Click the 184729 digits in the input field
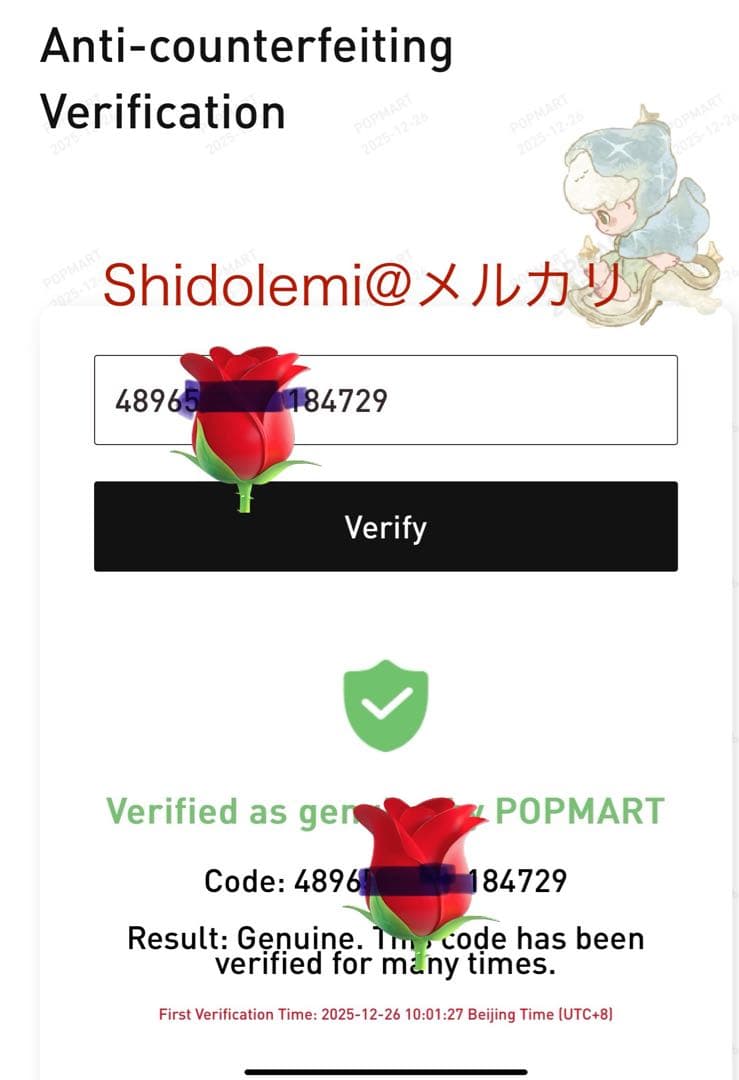The width and height of the screenshot is (739, 1080). pyautogui.click(x=337, y=400)
